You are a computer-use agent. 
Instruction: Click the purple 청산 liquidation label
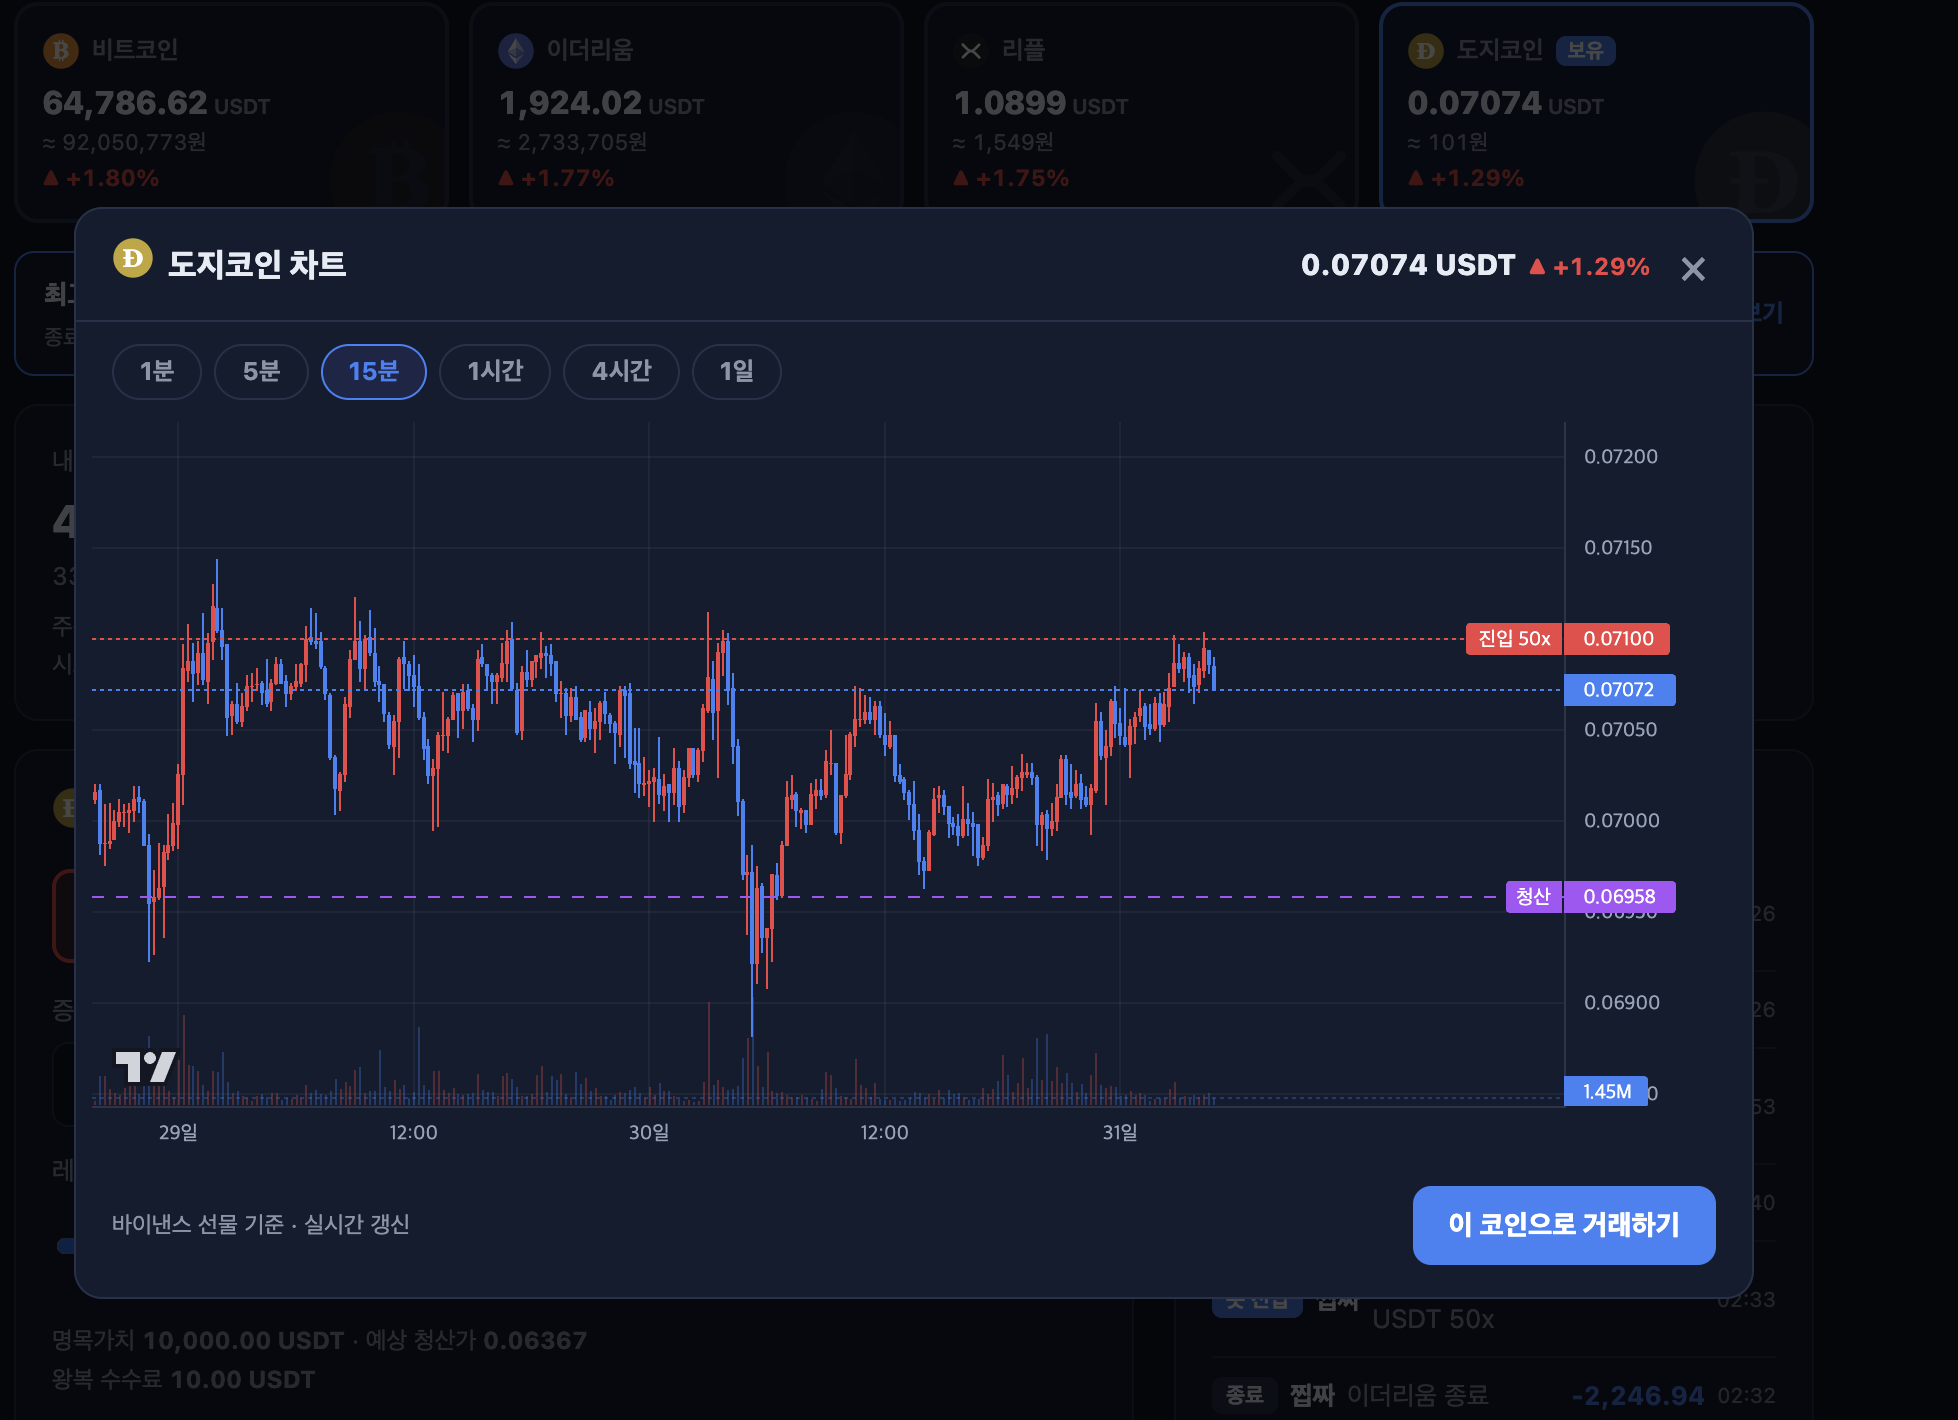[1533, 897]
